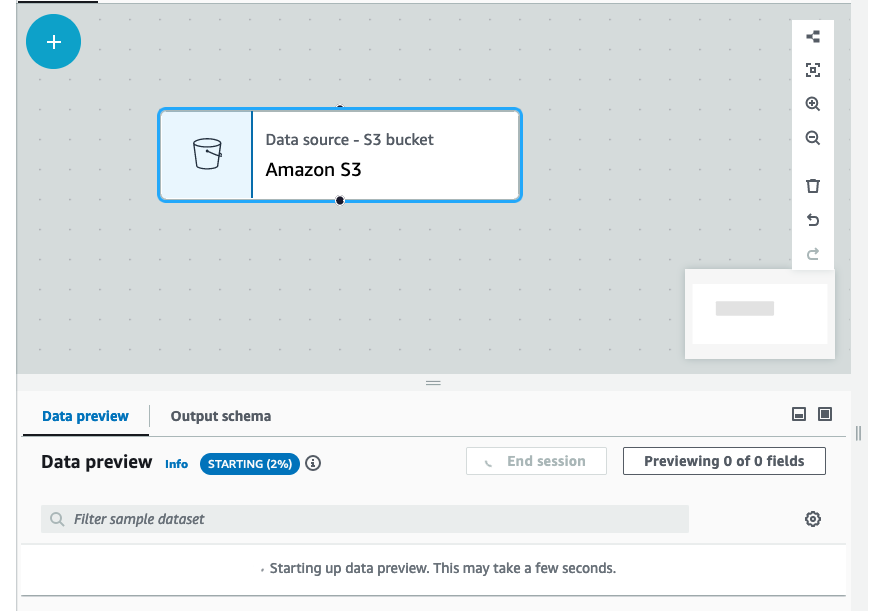Zoom out on the job canvas

(x=812, y=137)
